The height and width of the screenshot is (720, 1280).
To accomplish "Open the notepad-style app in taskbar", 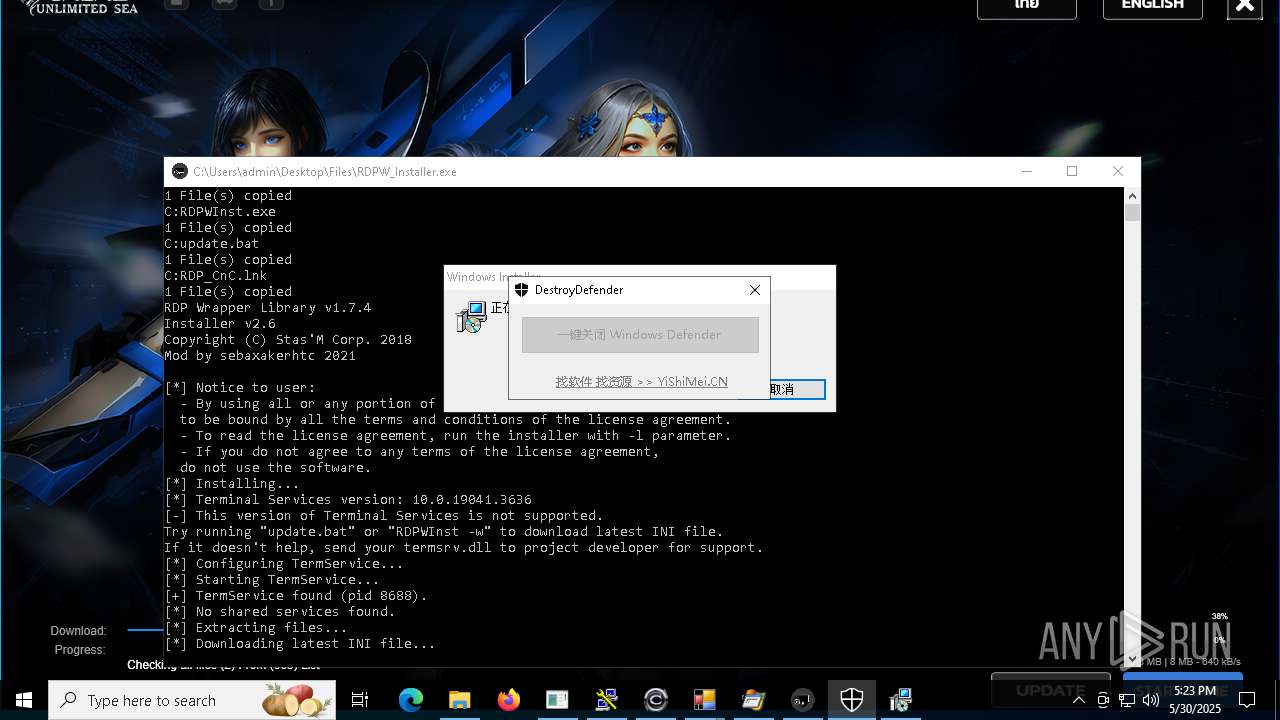I will coord(753,700).
